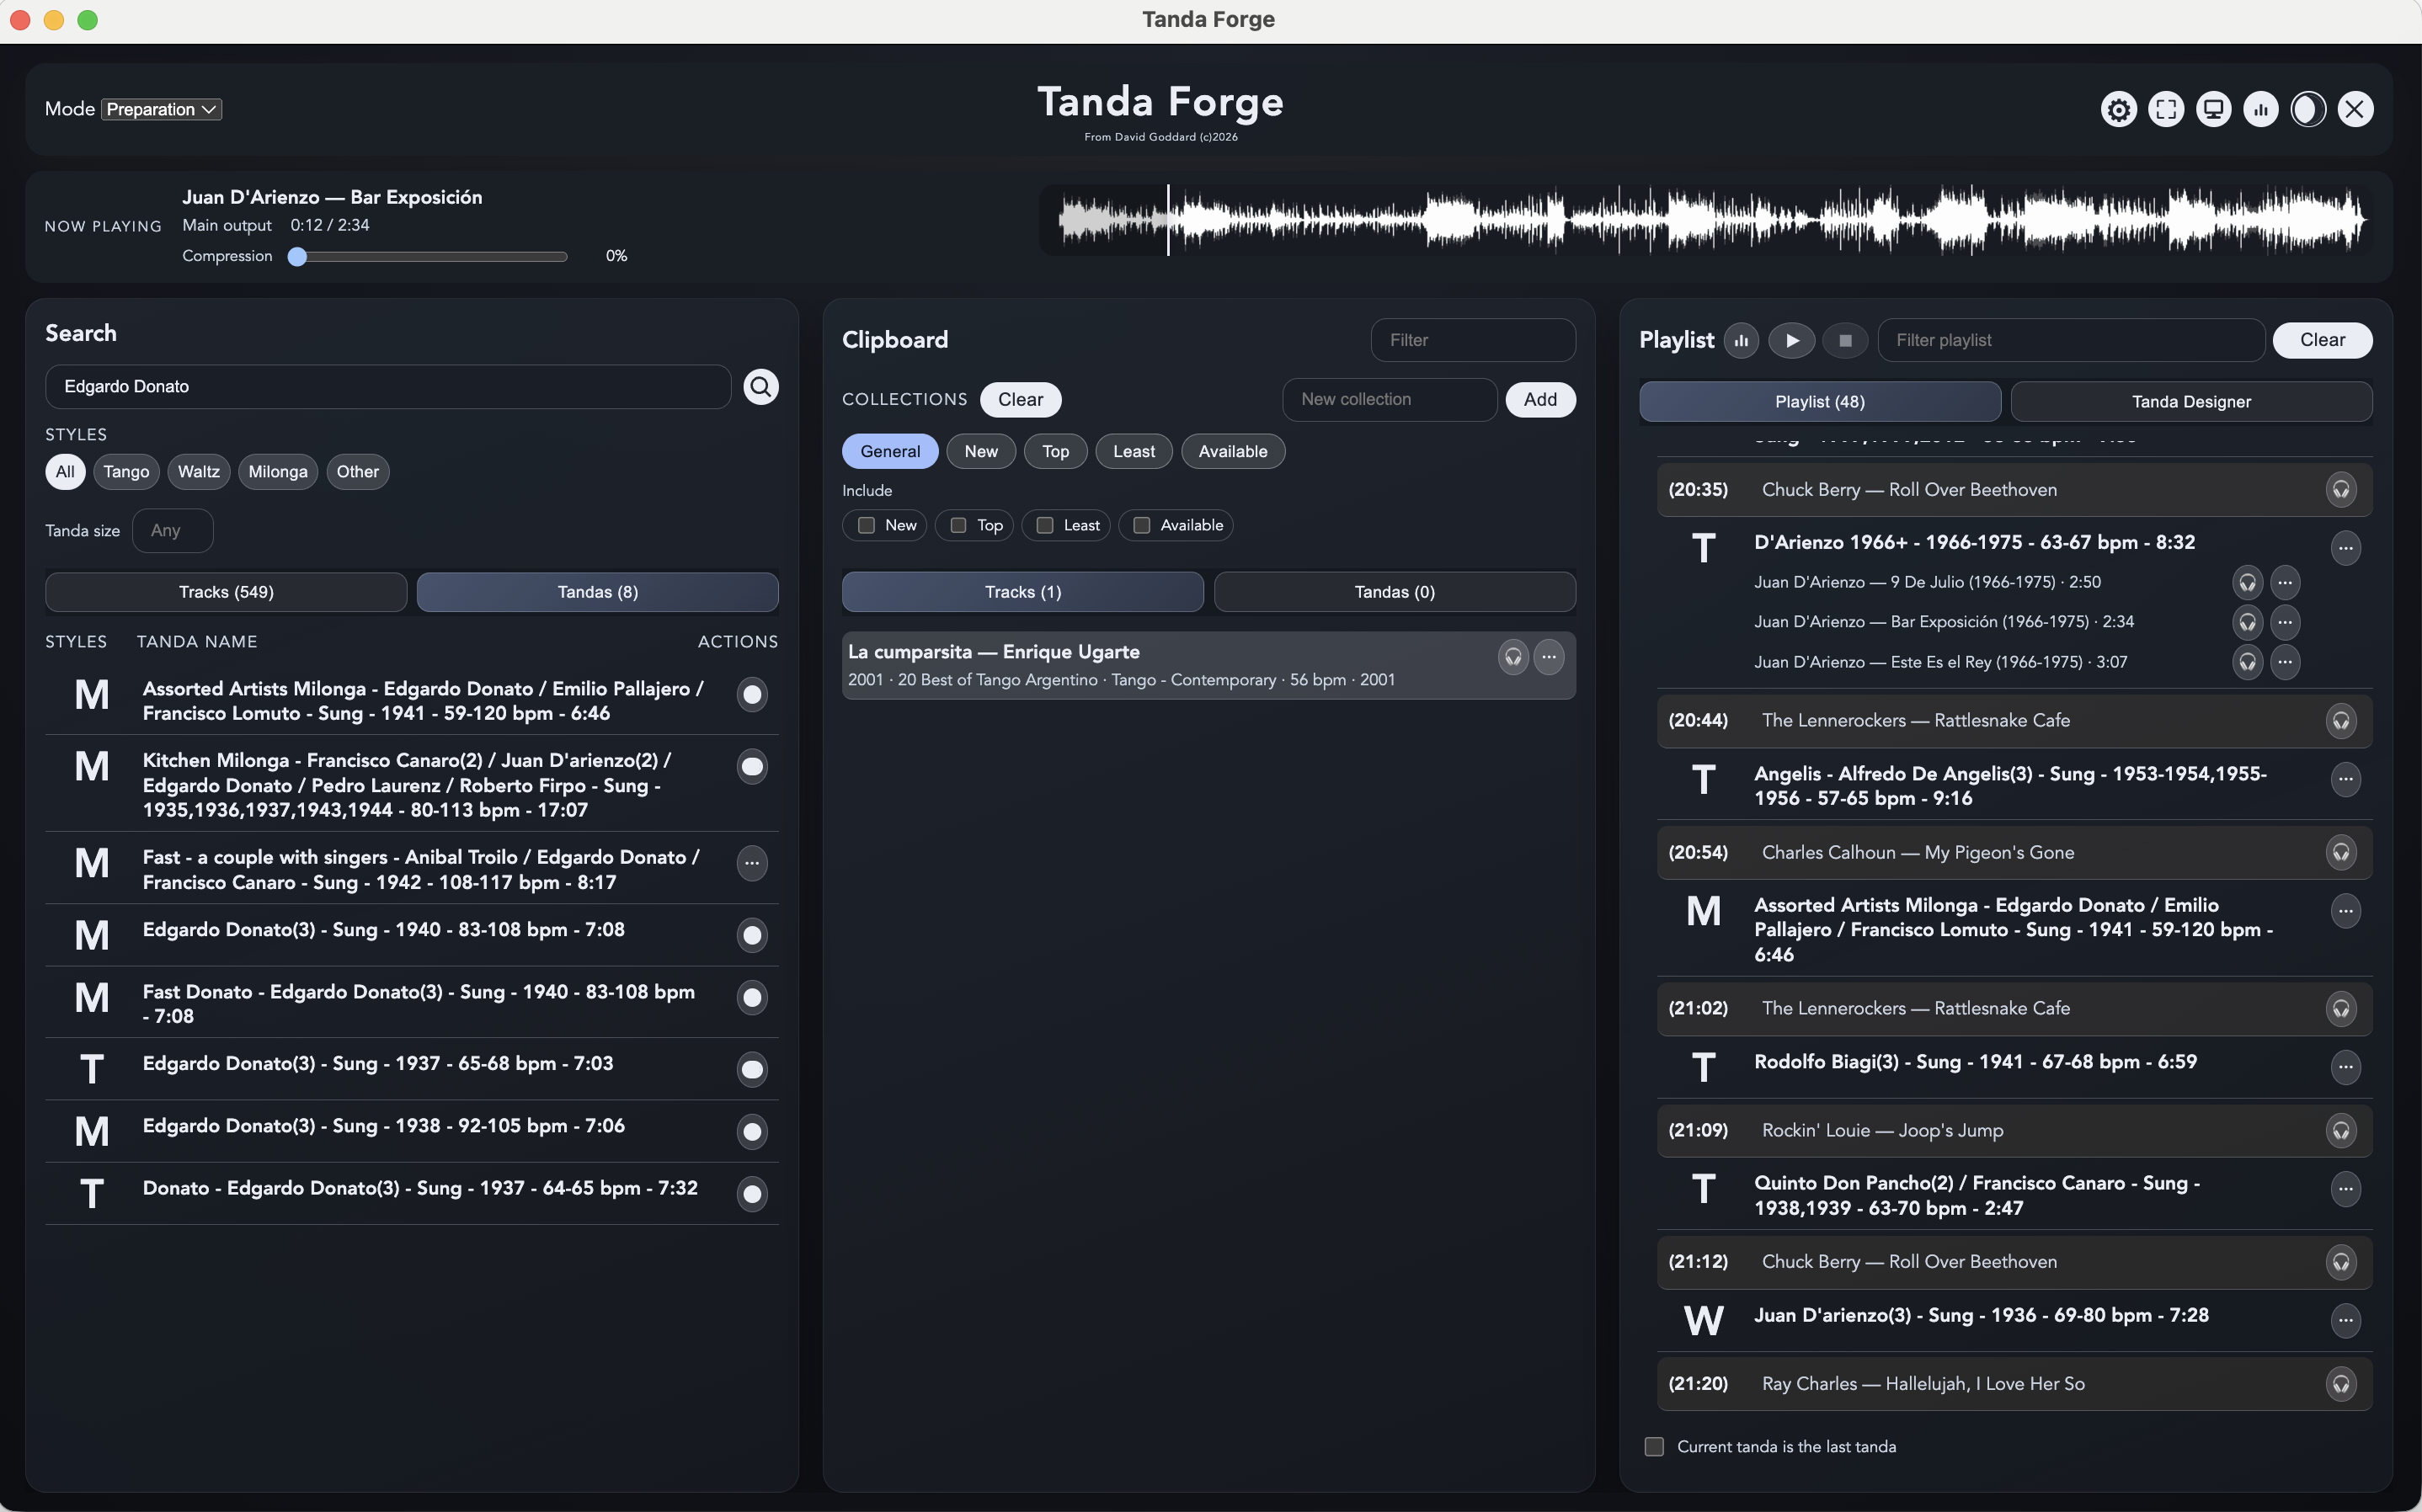Preview 9 De Julio with headphones icon
This screenshot has height=1512, width=2422.
pos(2247,582)
